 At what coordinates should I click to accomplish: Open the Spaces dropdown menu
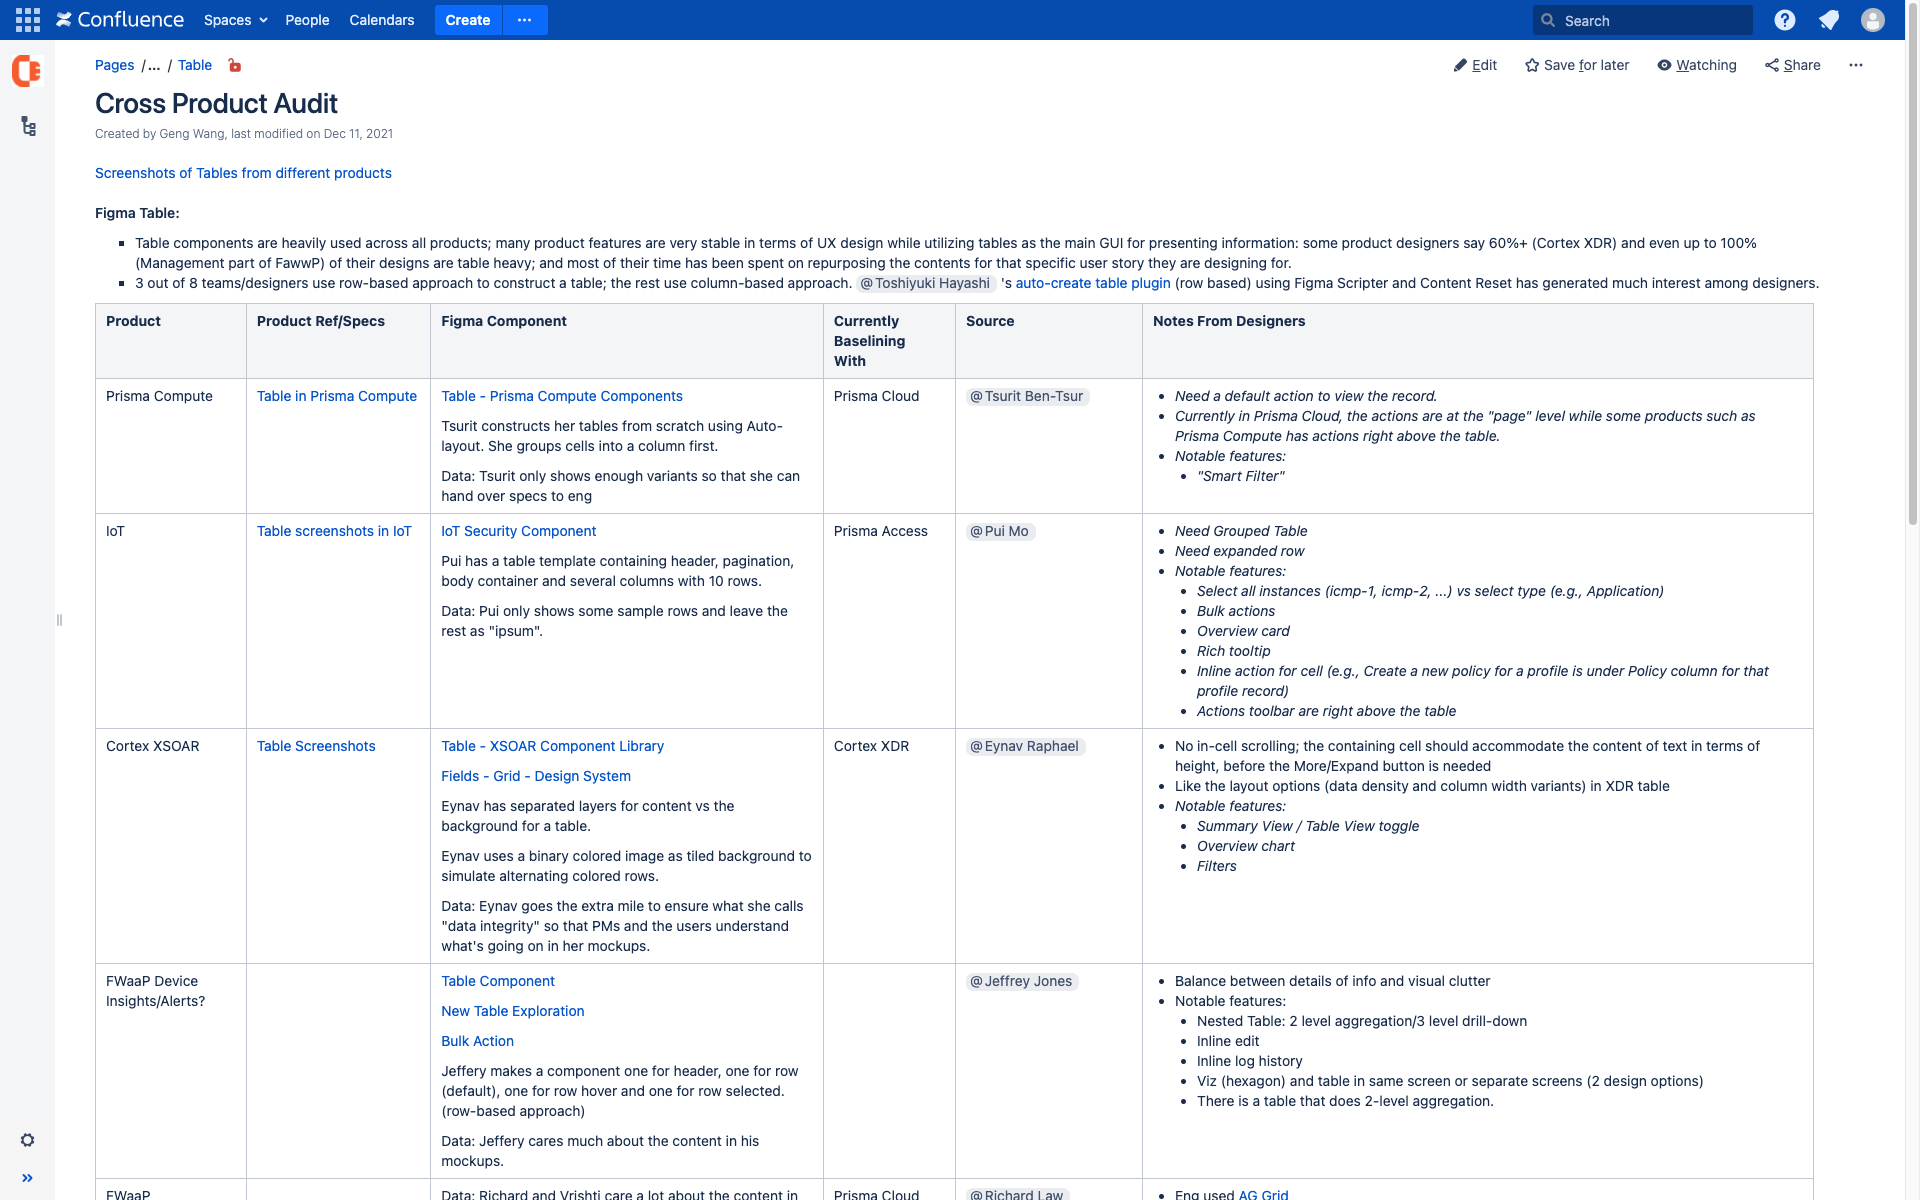pos(235,20)
